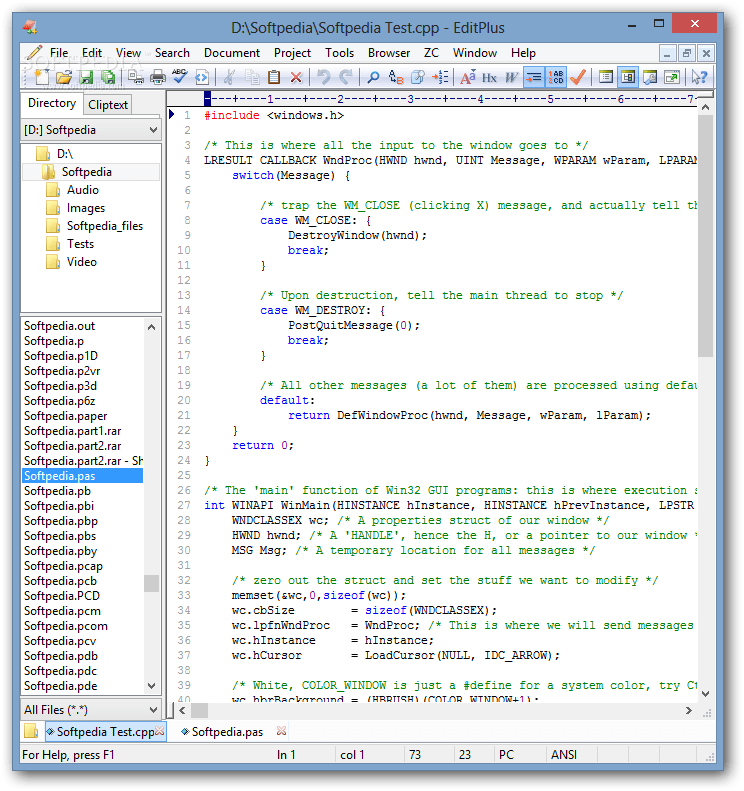Close the Softpedia Test.cpp document tab
This screenshot has width=744, height=791.
(160, 731)
